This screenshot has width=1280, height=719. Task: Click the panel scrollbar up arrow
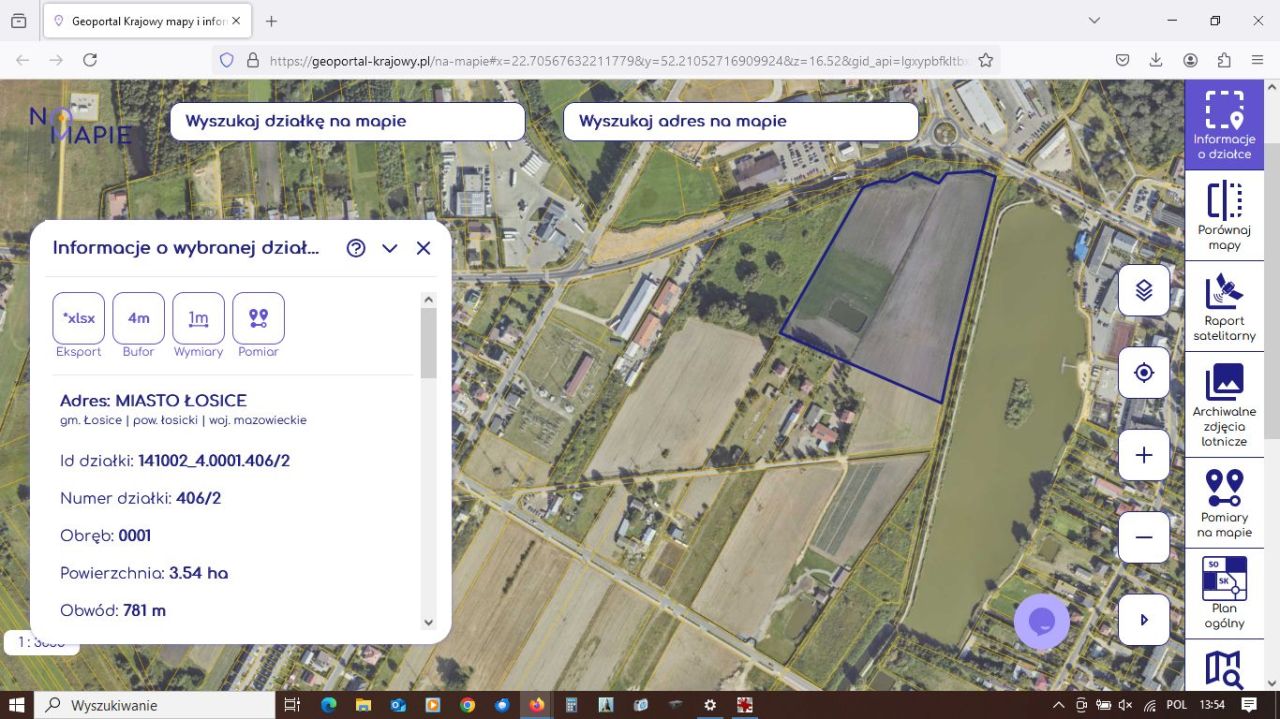pos(428,299)
